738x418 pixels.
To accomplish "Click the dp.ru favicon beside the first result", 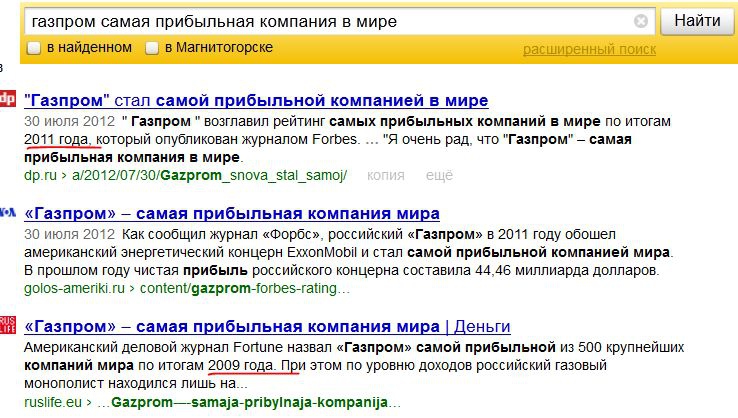I will pyautogui.click(x=8, y=98).
